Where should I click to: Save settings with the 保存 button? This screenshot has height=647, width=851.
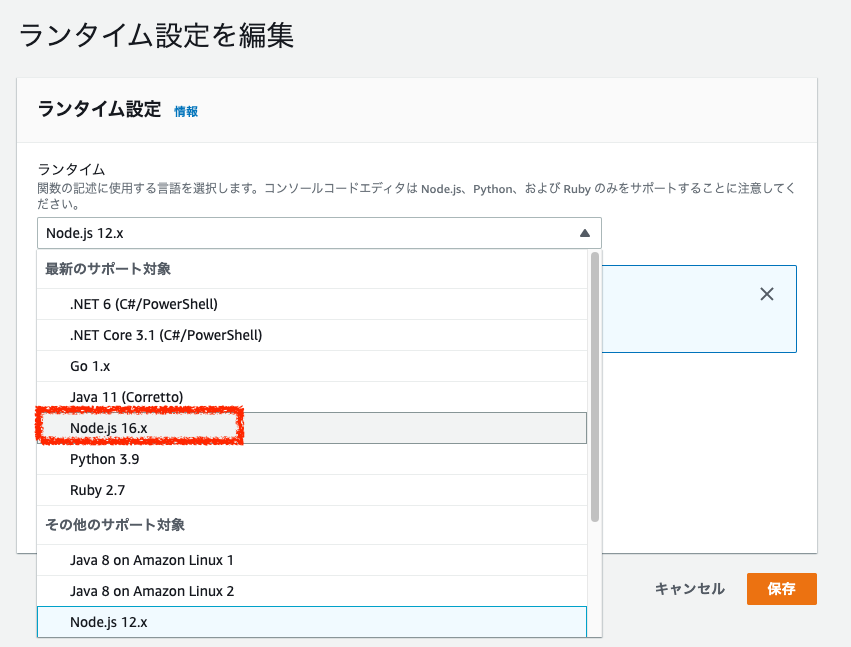(781, 589)
